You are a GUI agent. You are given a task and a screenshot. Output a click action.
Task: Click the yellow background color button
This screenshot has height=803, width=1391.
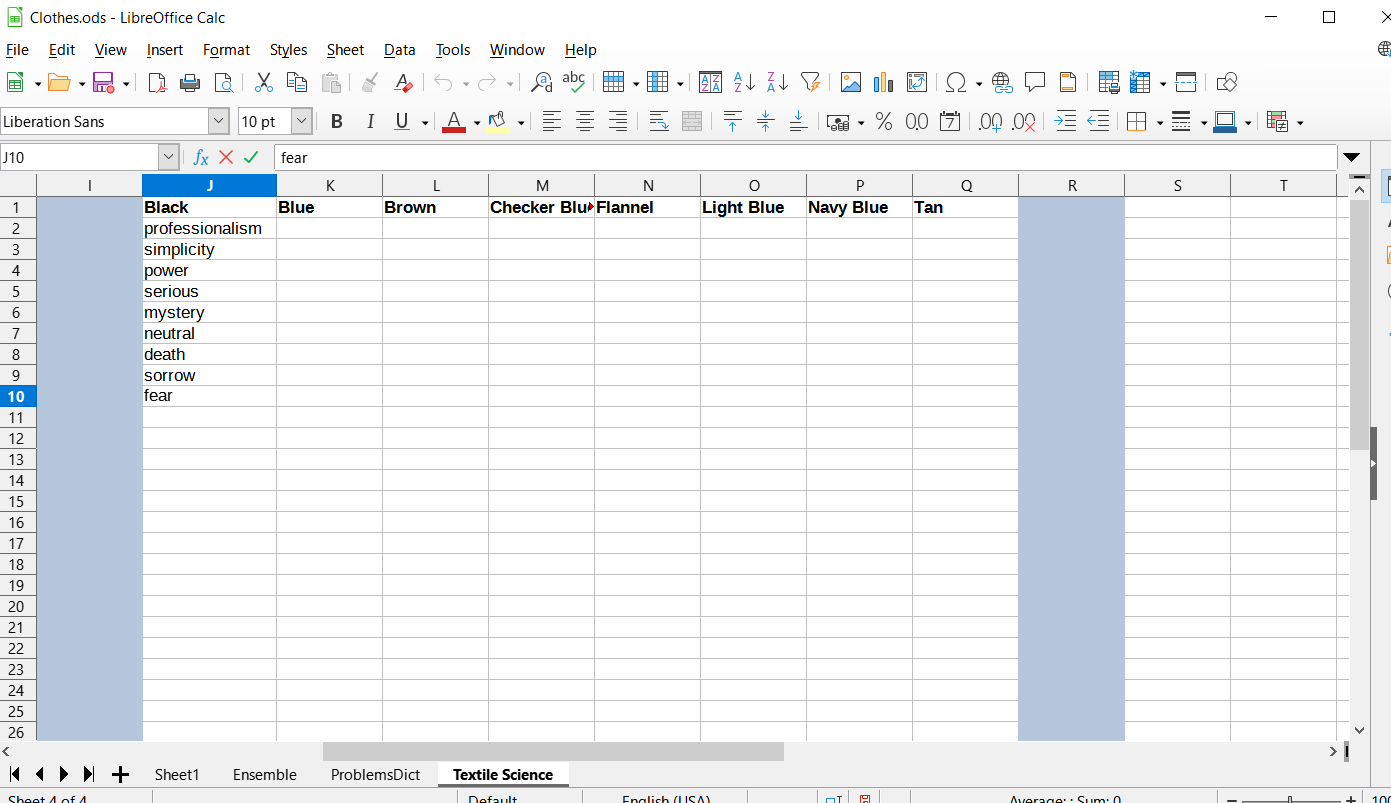pos(498,122)
